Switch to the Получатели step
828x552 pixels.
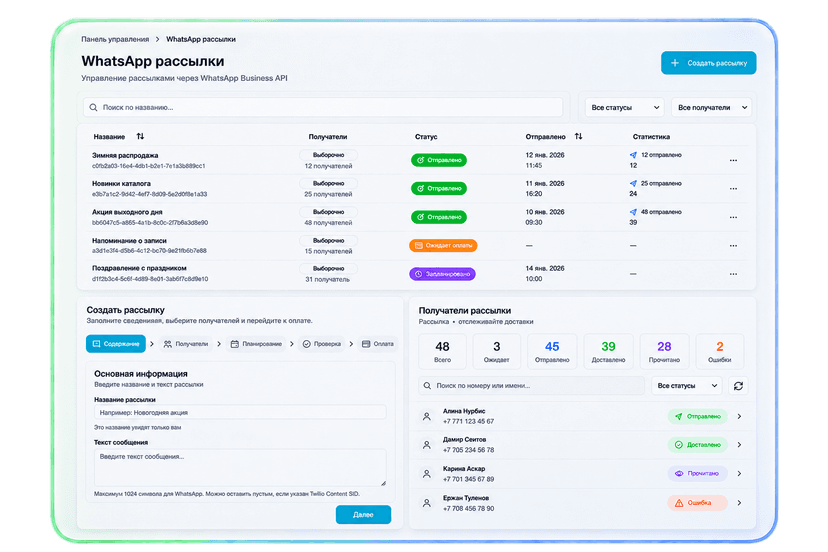[185, 344]
